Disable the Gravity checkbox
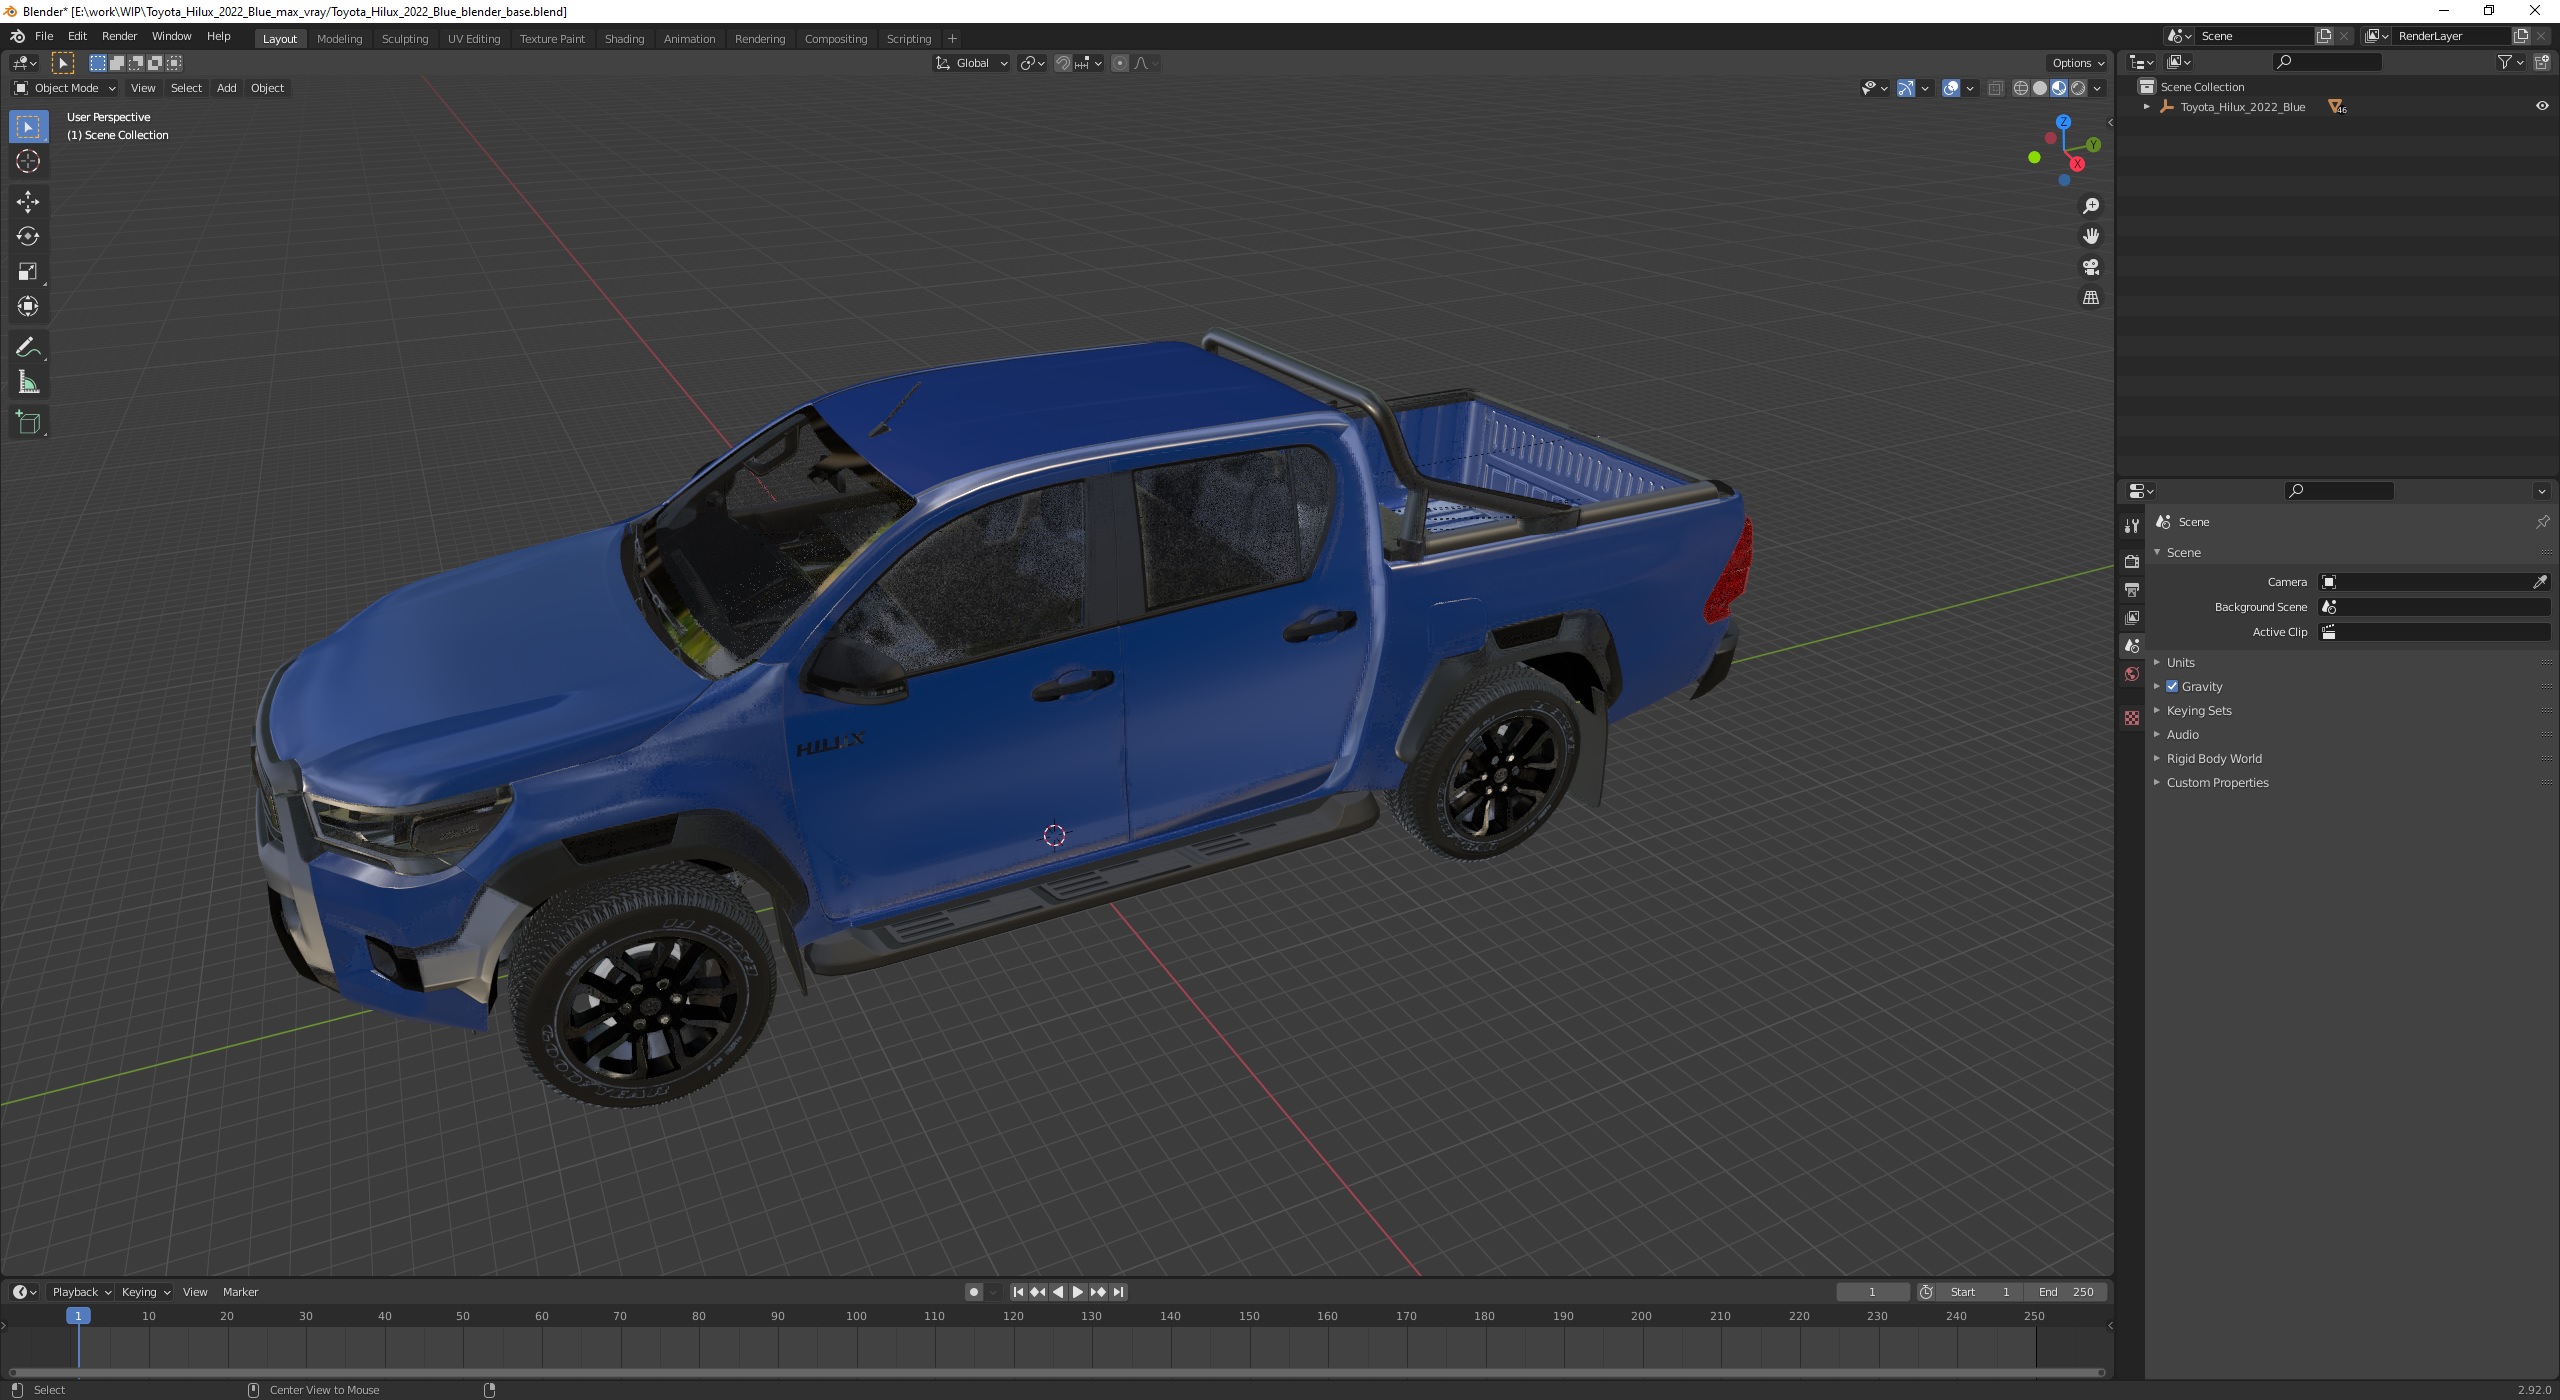Image resolution: width=2560 pixels, height=1400 pixels. pyautogui.click(x=2171, y=687)
